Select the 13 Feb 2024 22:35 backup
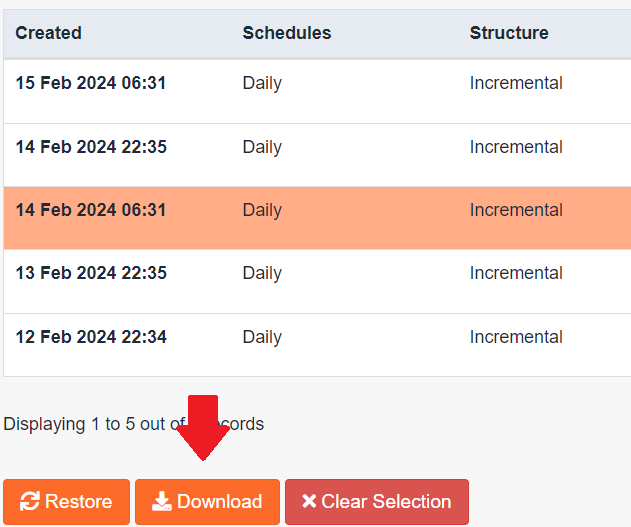The image size is (631, 527). tap(91, 273)
